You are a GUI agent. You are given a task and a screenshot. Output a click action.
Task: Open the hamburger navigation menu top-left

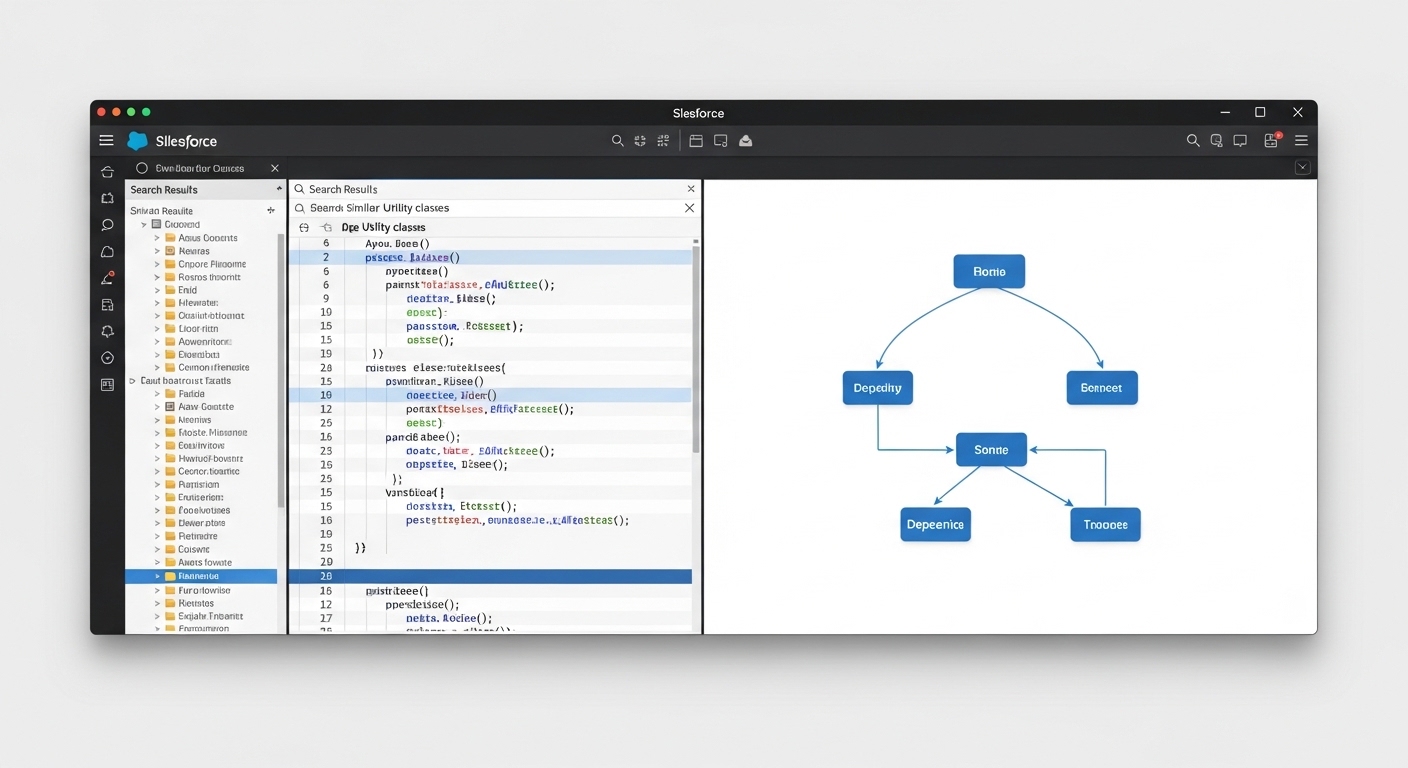click(106, 140)
